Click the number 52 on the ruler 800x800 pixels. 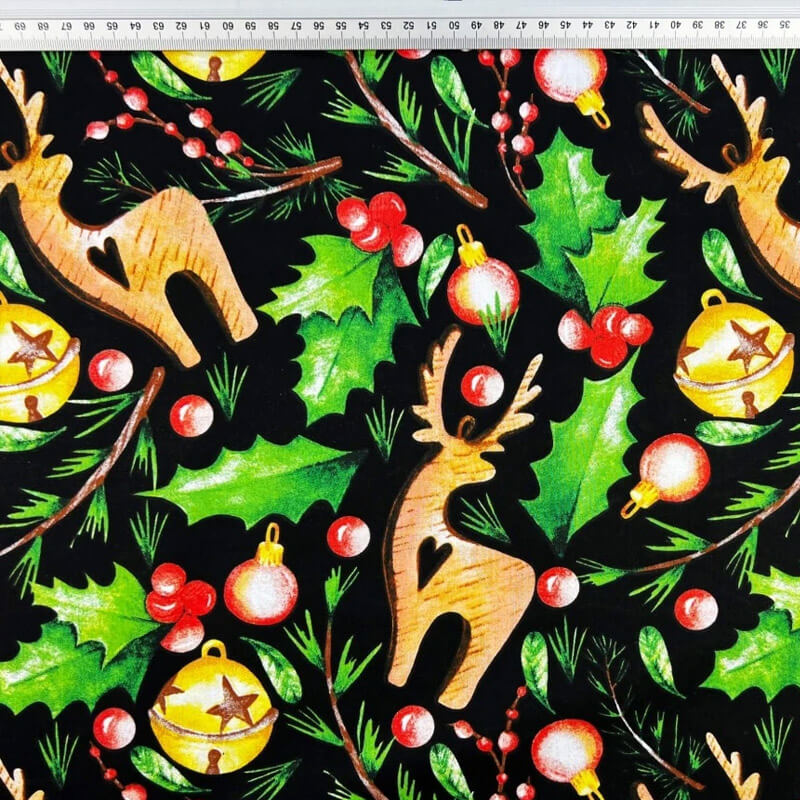pyautogui.click(x=408, y=24)
